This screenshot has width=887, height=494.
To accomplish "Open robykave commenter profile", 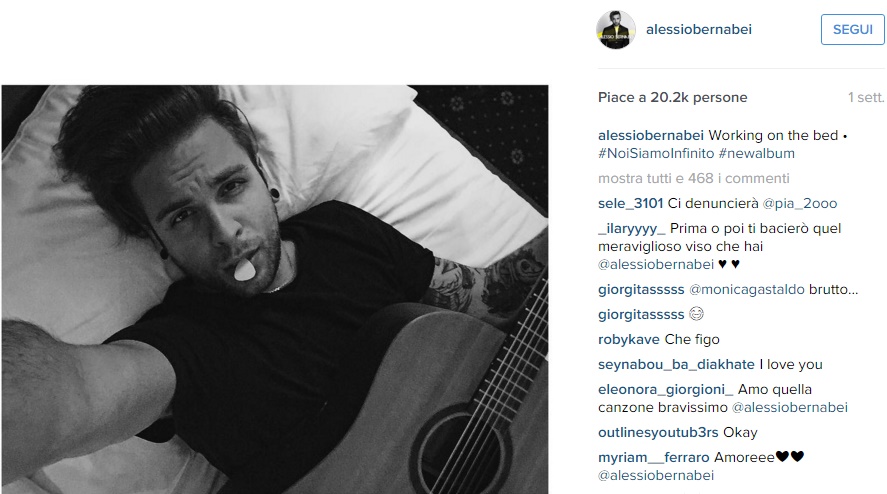I will (628, 340).
